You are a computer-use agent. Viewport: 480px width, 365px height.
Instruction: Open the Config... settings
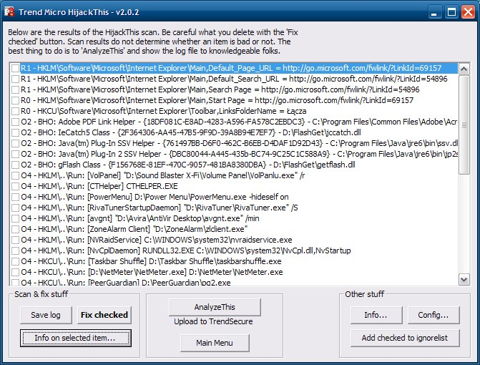(433, 315)
